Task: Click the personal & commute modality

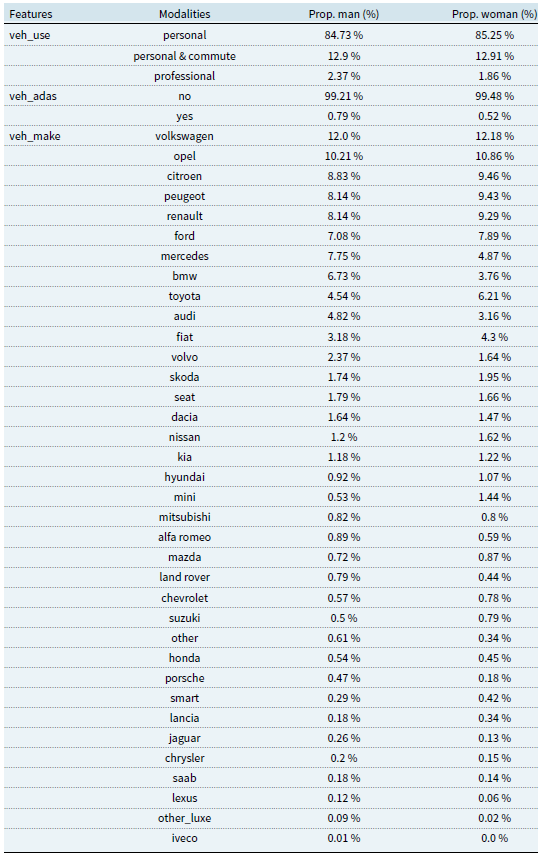Action: [184, 56]
